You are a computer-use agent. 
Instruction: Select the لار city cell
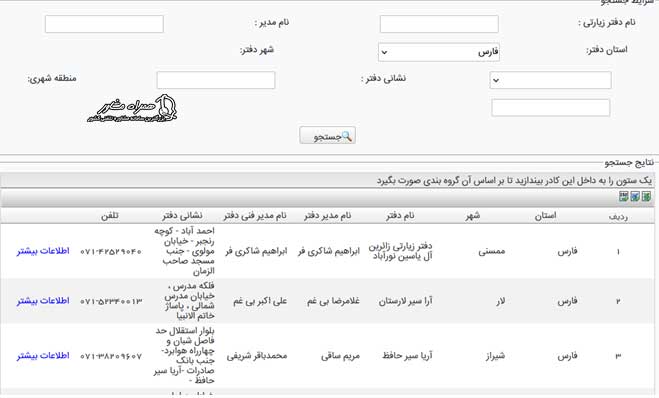point(500,301)
